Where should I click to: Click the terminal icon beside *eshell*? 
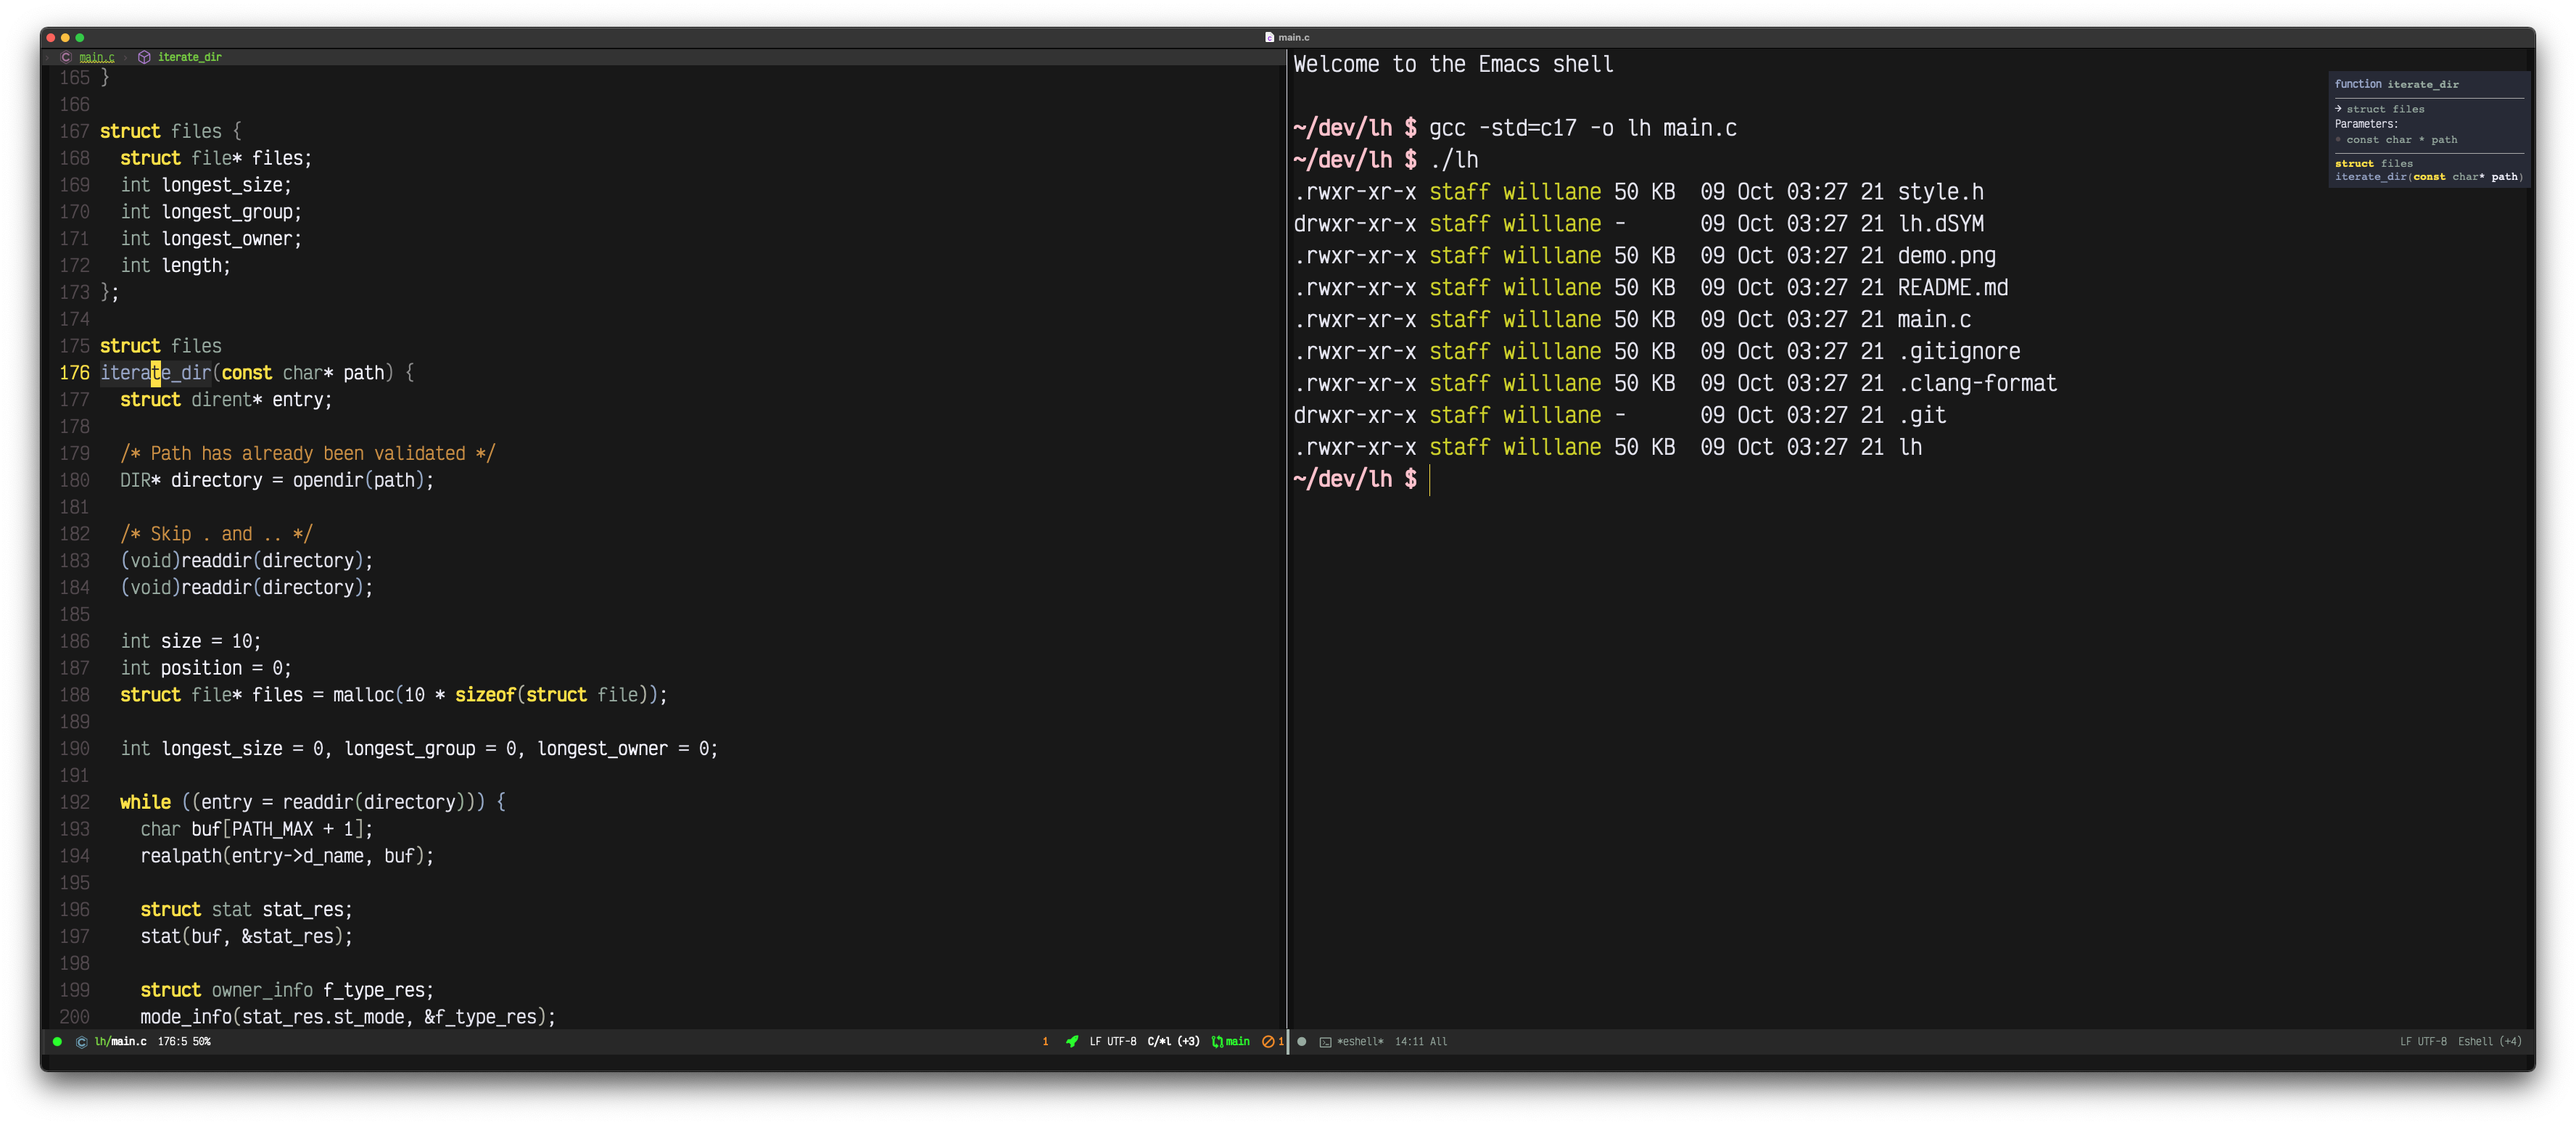point(1325,1042)
